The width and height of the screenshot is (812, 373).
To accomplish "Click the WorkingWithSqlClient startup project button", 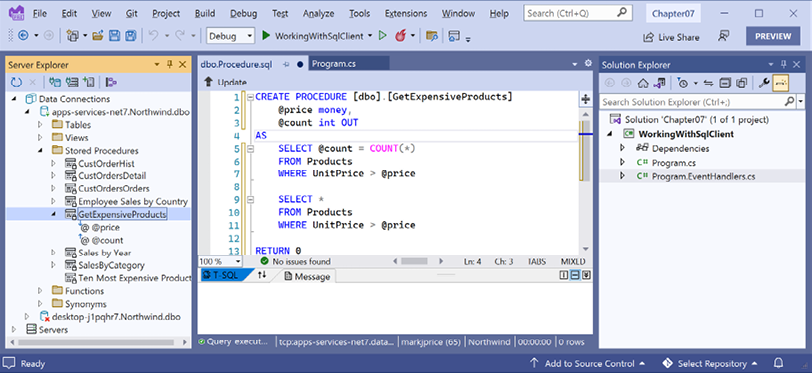I will tap(317, 36).
